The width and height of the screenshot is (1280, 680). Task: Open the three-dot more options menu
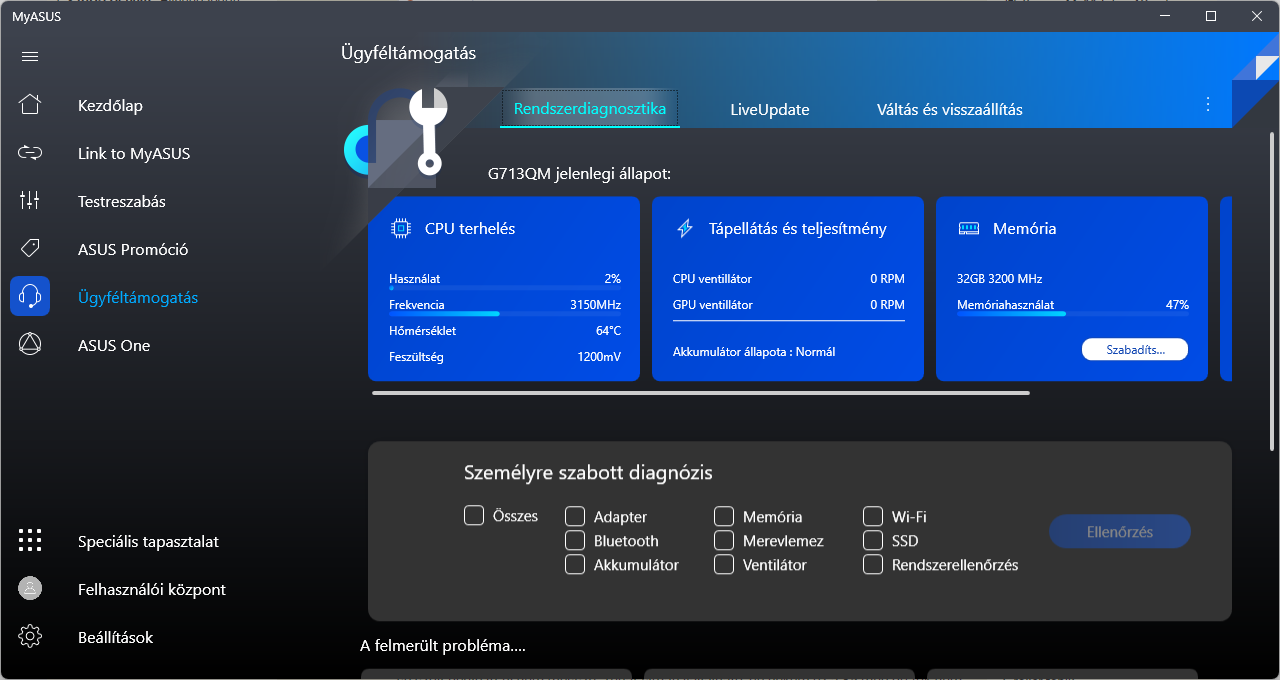[1208, 104]
